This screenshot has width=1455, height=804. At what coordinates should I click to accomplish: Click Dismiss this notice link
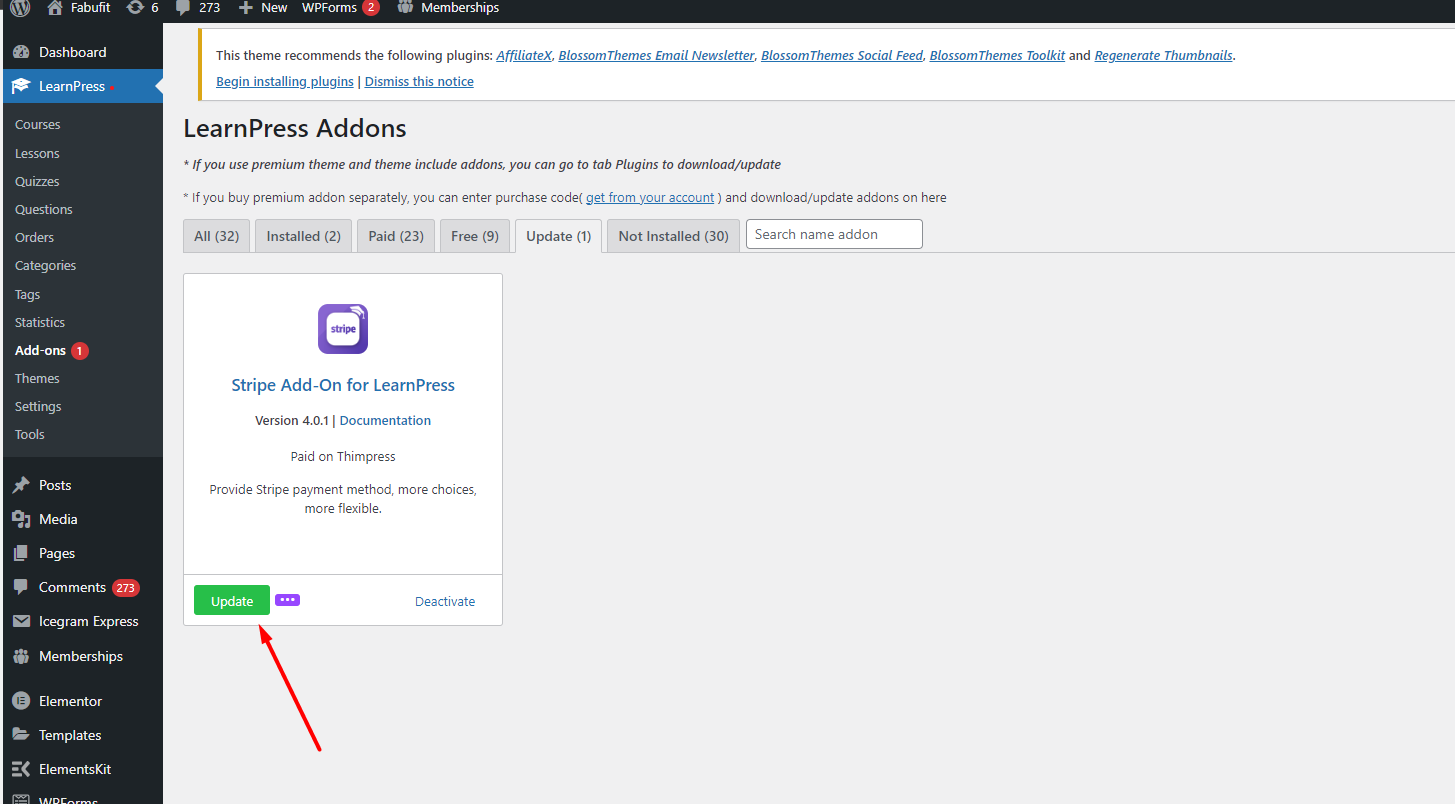pyautogui.click(x=419, y=81)
